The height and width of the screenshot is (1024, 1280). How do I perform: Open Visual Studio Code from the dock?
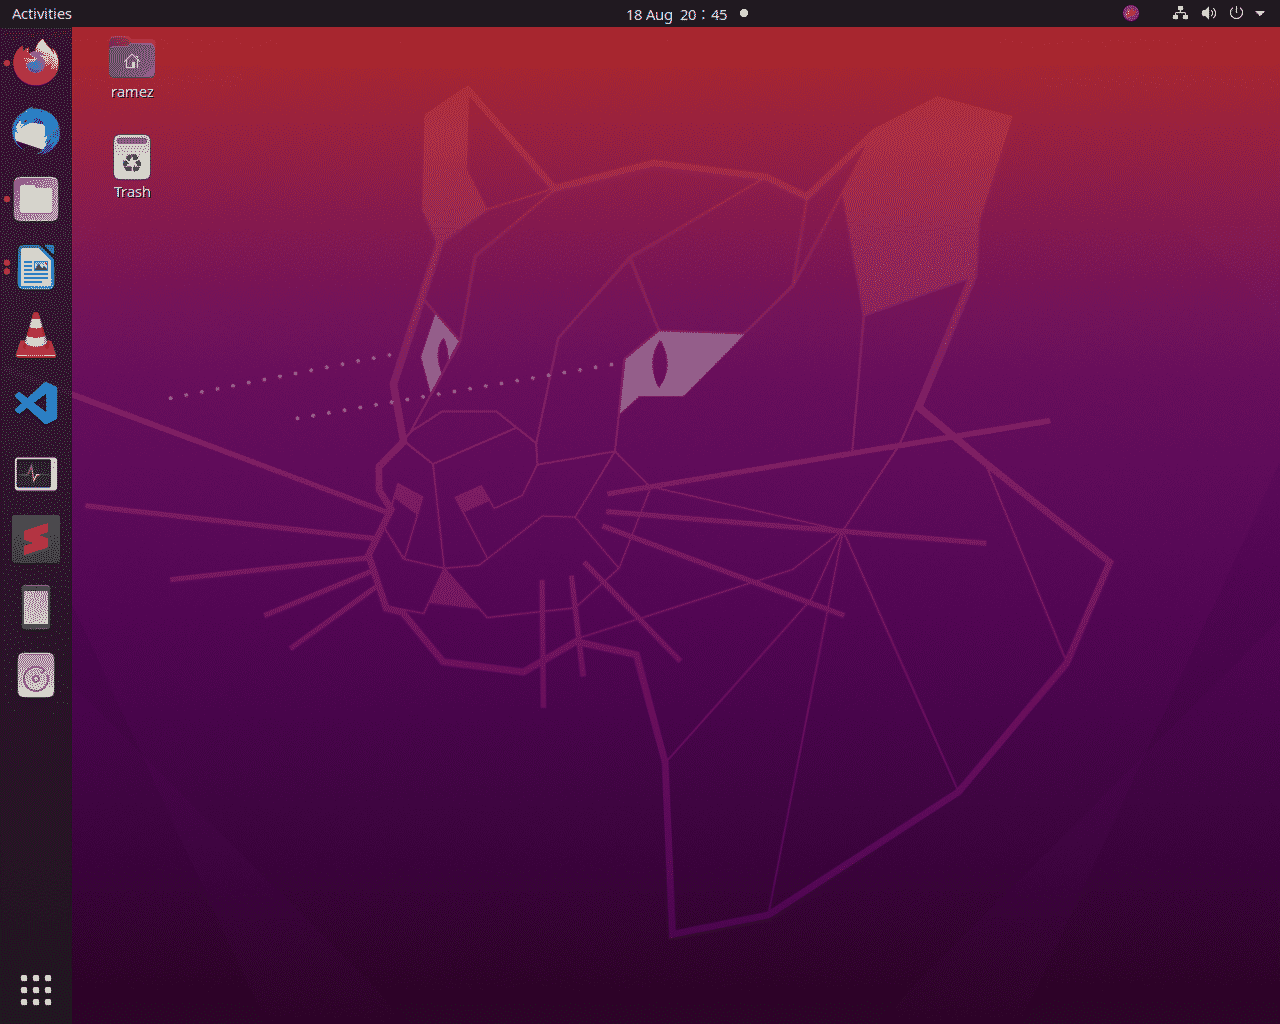point(36,403)
